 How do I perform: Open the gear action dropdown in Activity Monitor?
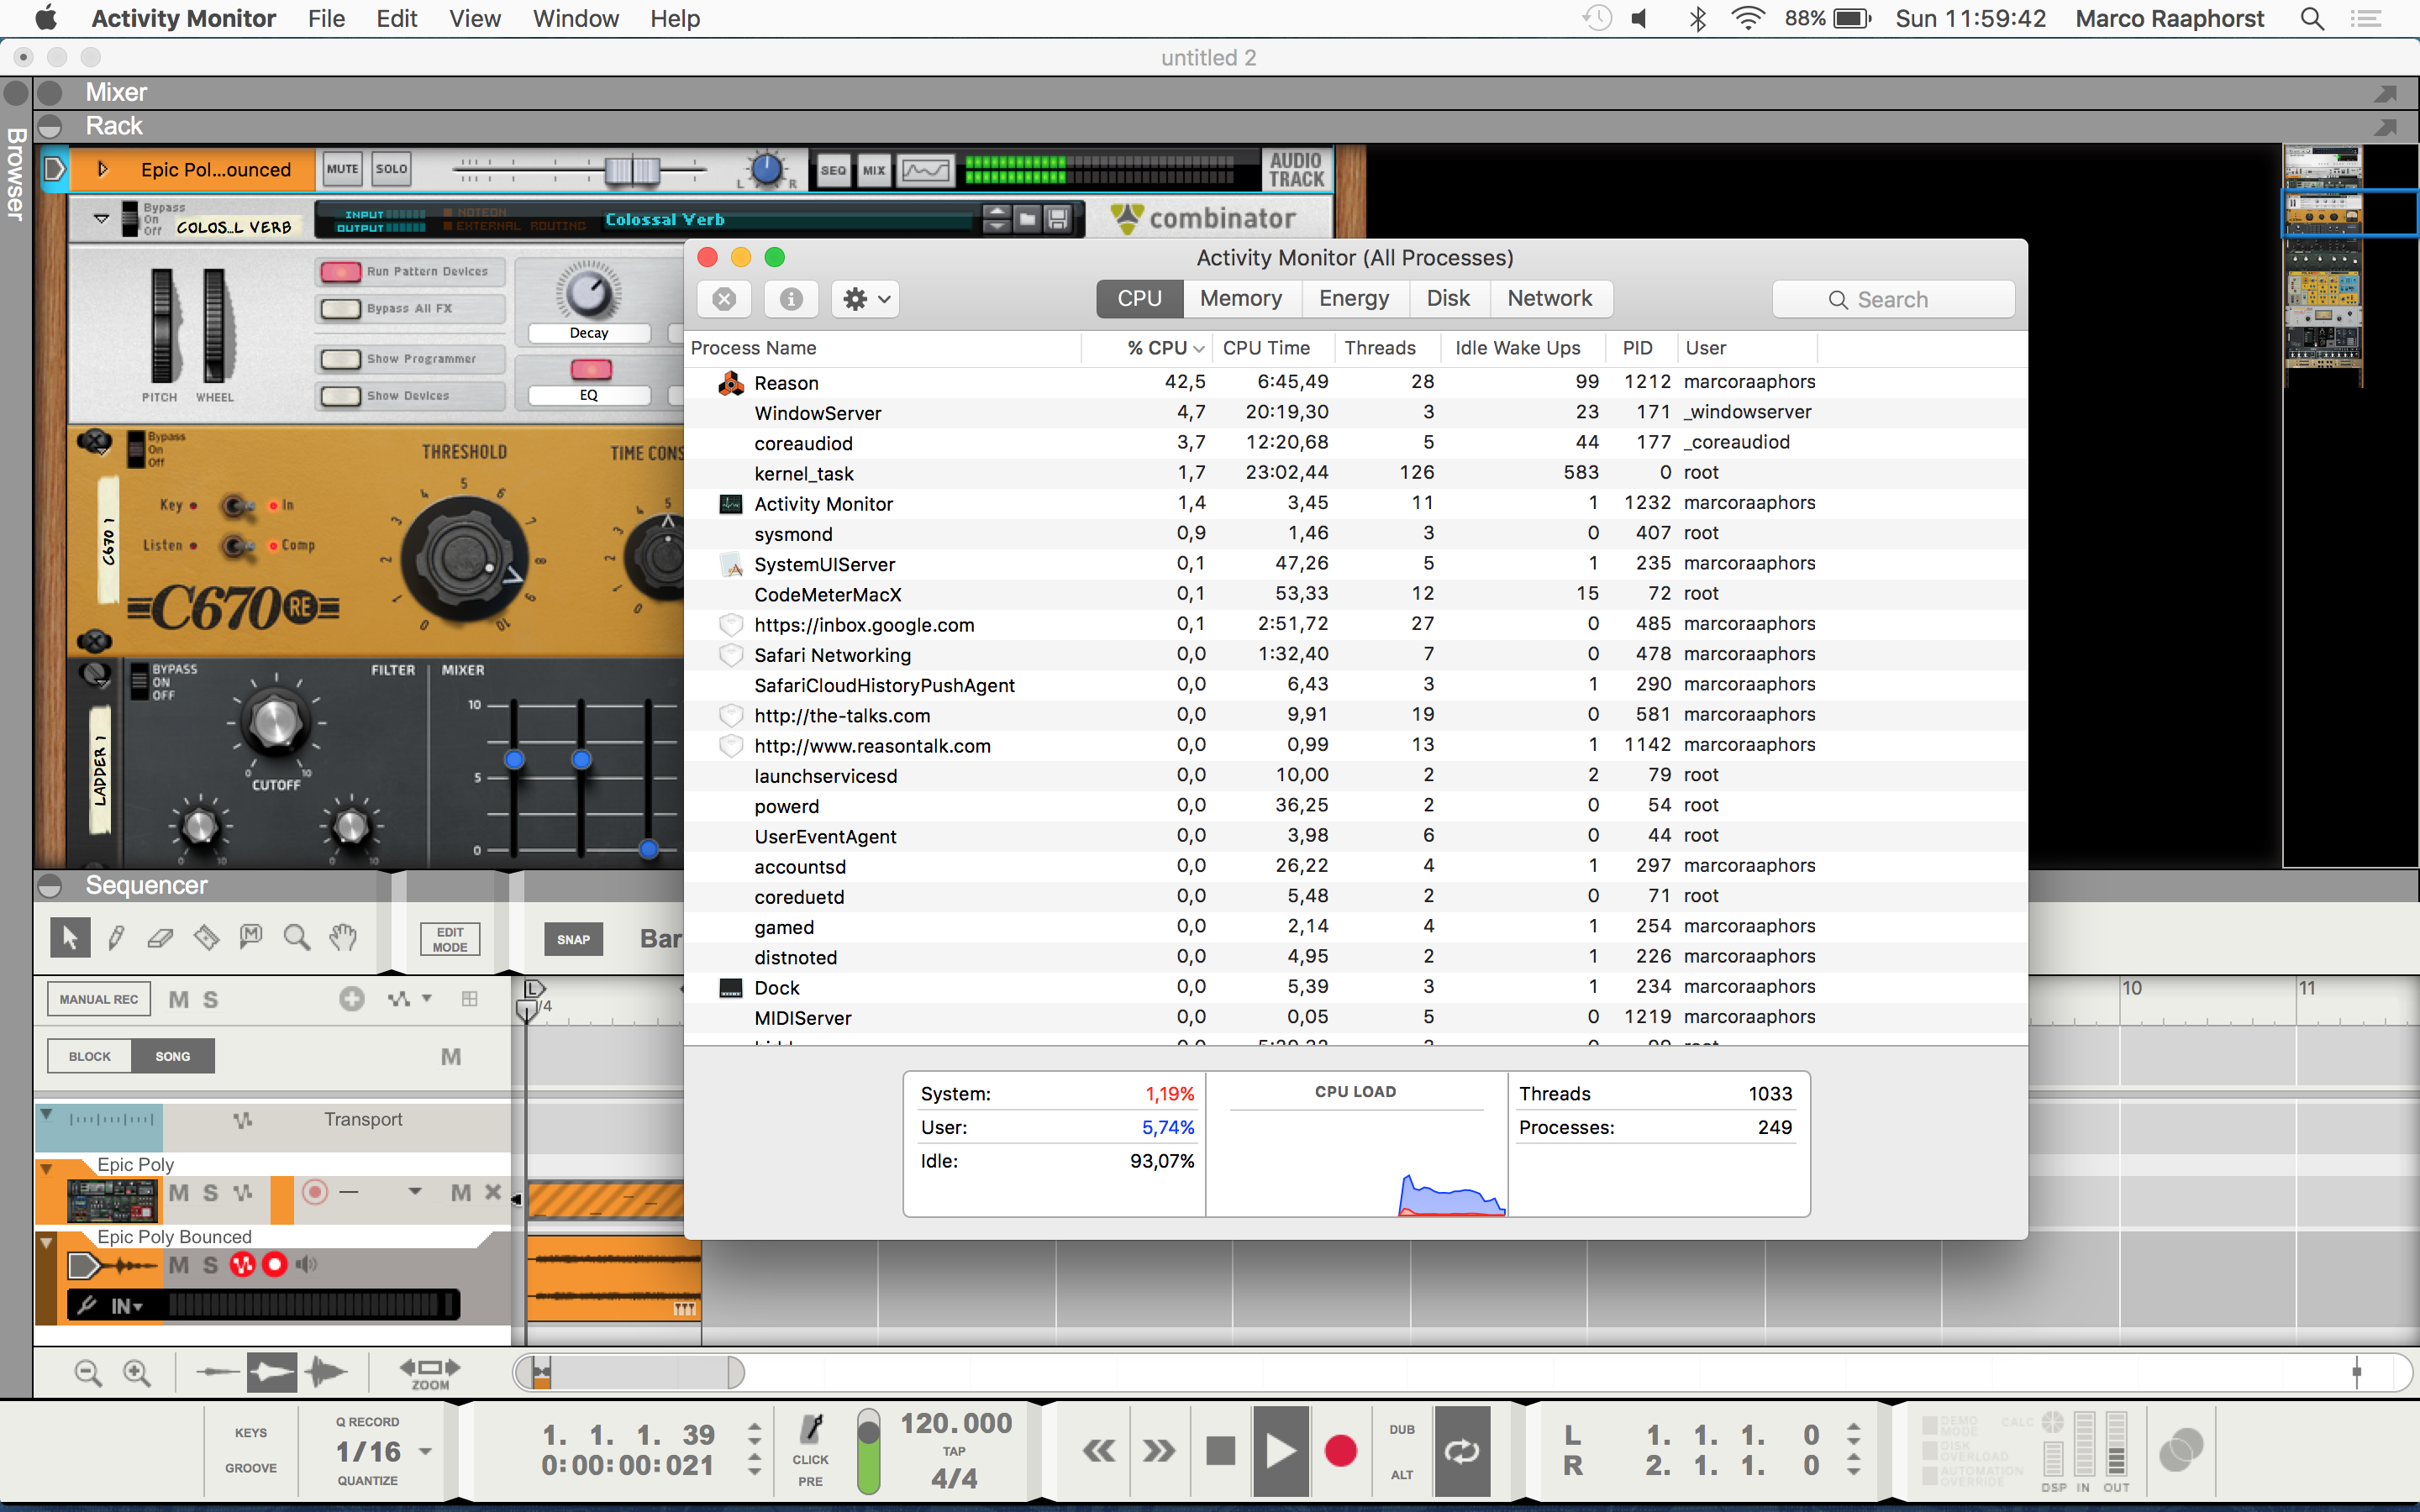tap(866, 299)
